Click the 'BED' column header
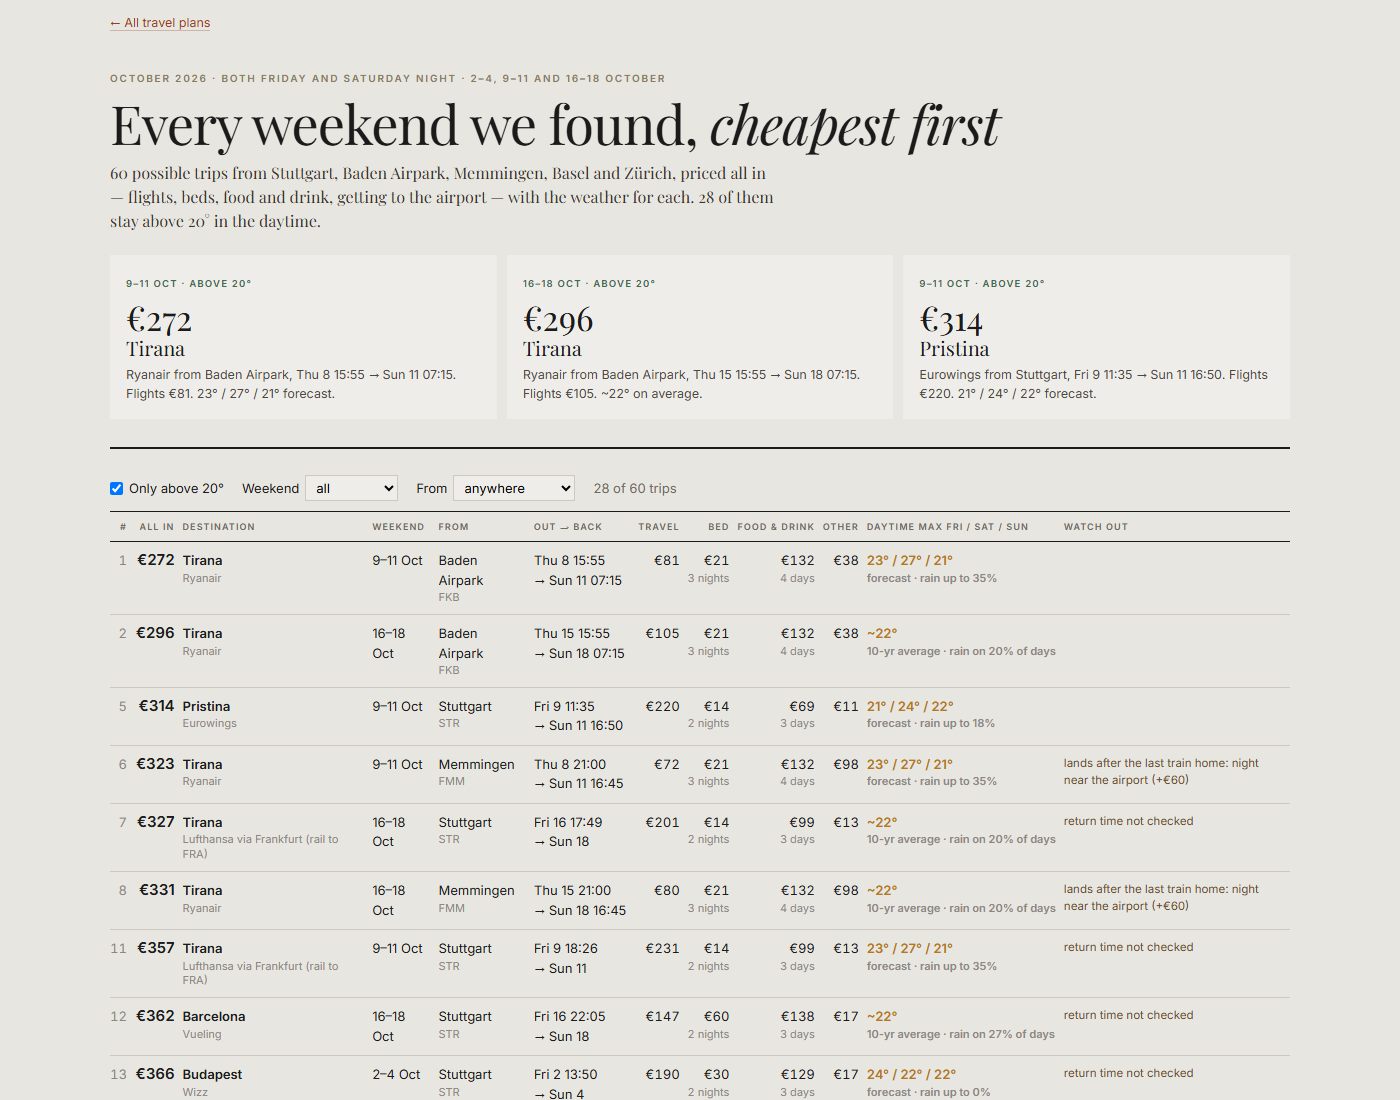 (718, 527)
